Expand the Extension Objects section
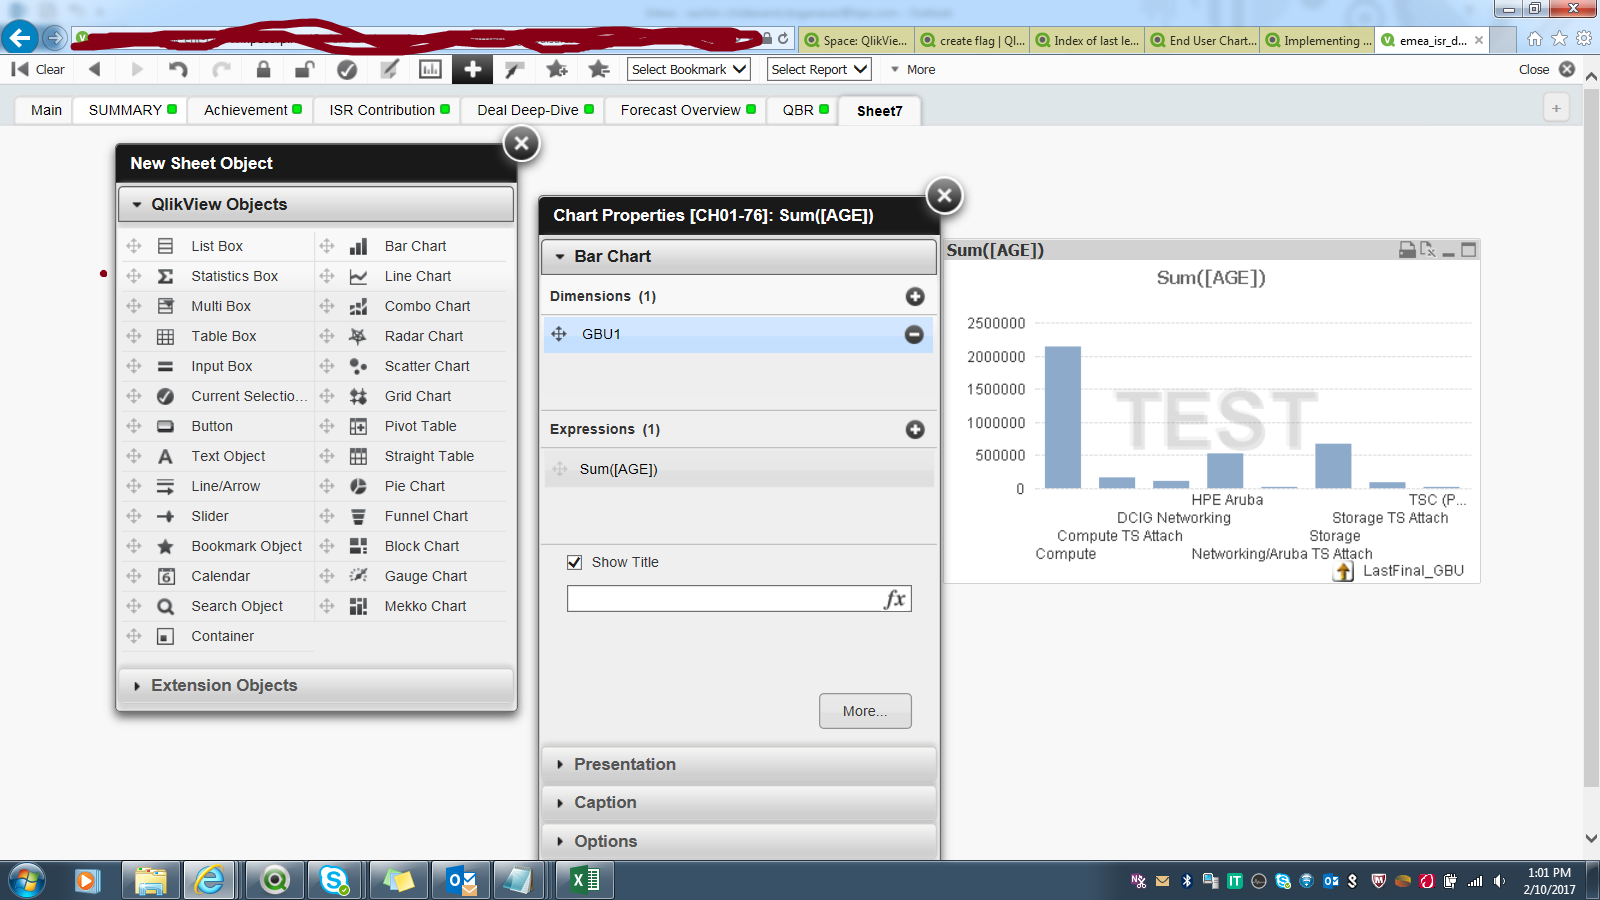Screen dimensions: 1600x900 [x=316, y=685]
